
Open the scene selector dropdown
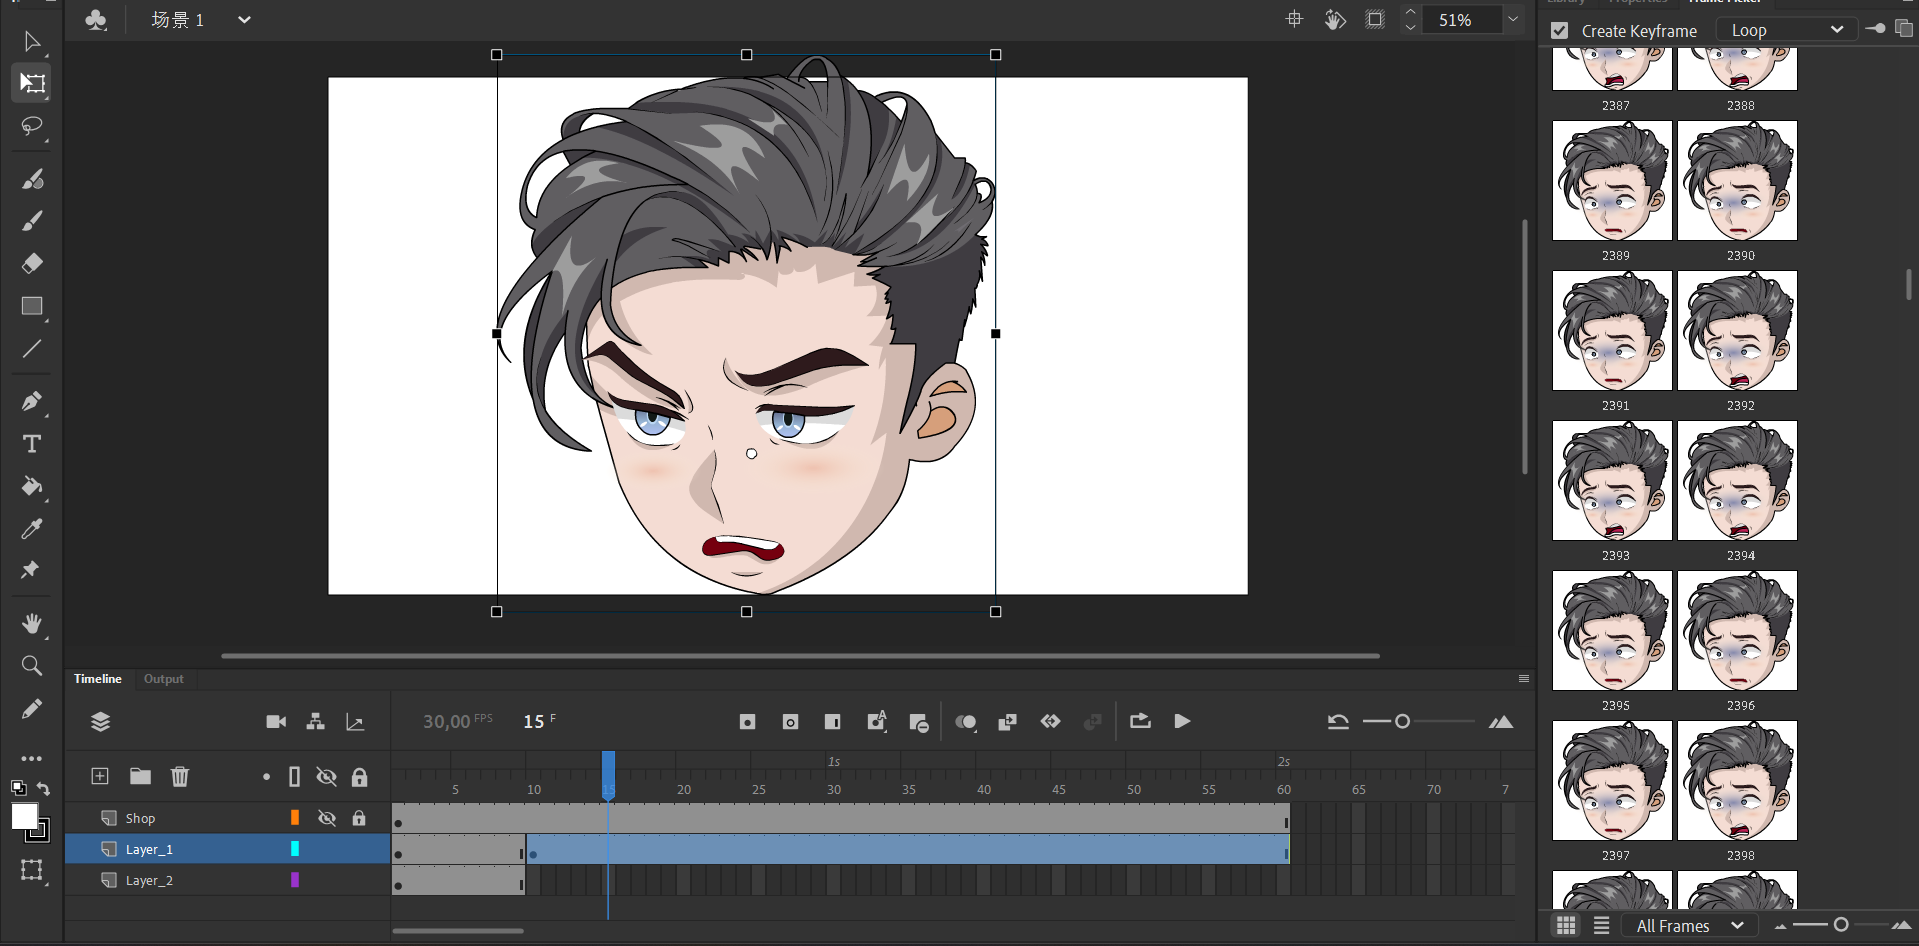coord(244,20)
